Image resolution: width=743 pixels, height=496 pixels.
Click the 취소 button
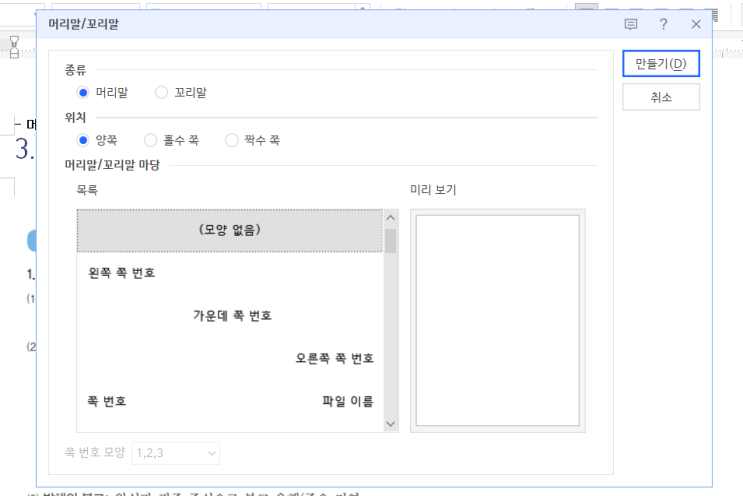point(661,97)
